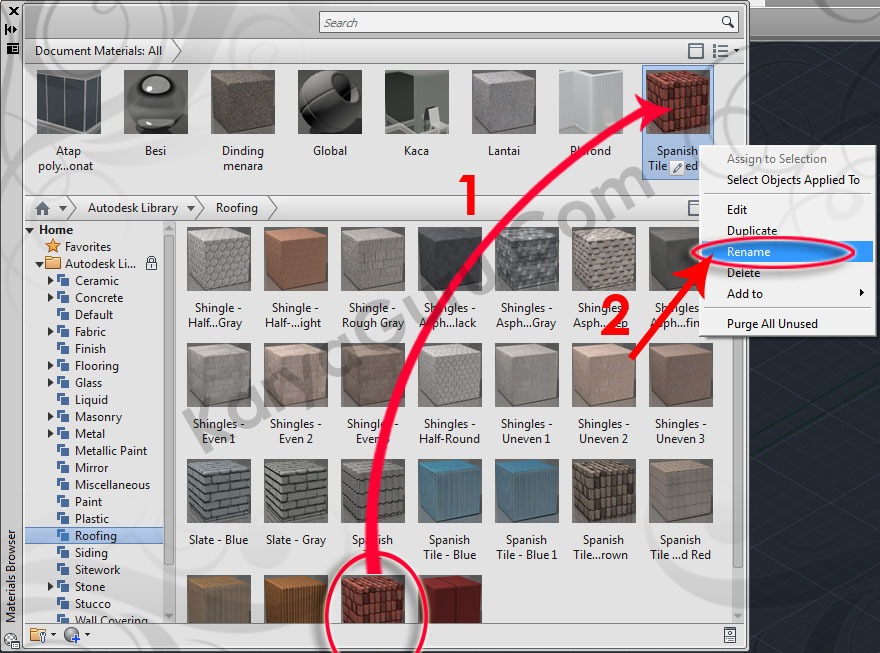The image size is (880, 653).
Task: Click the Home icon in the library breadcrumb
Action: point(42,209)
